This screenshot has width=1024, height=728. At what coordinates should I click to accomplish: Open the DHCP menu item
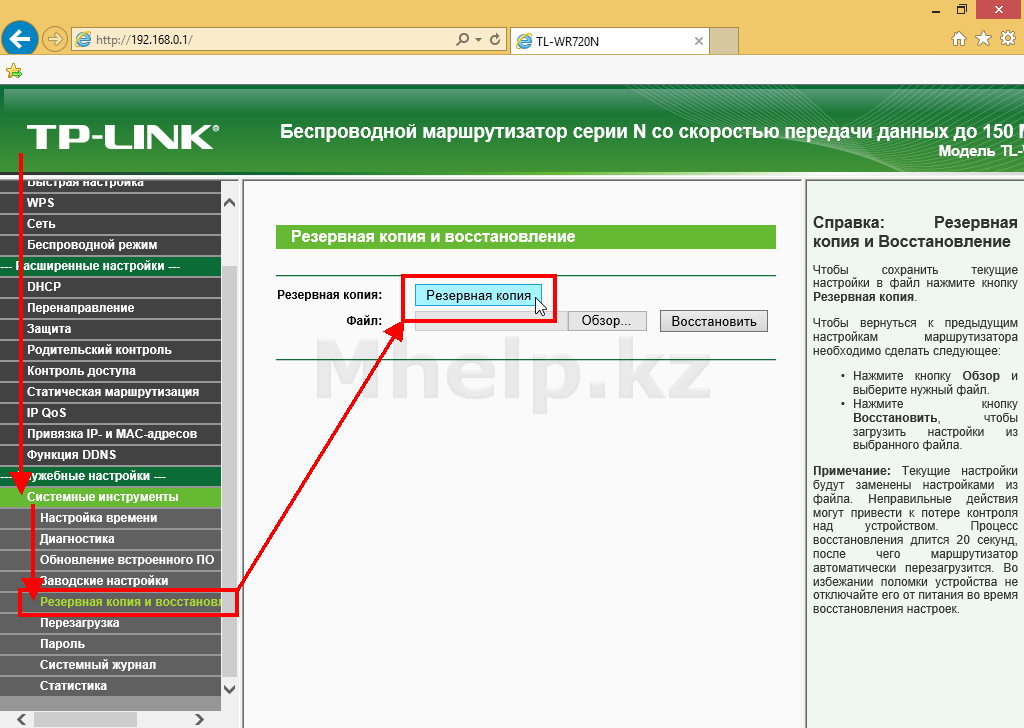110,287
